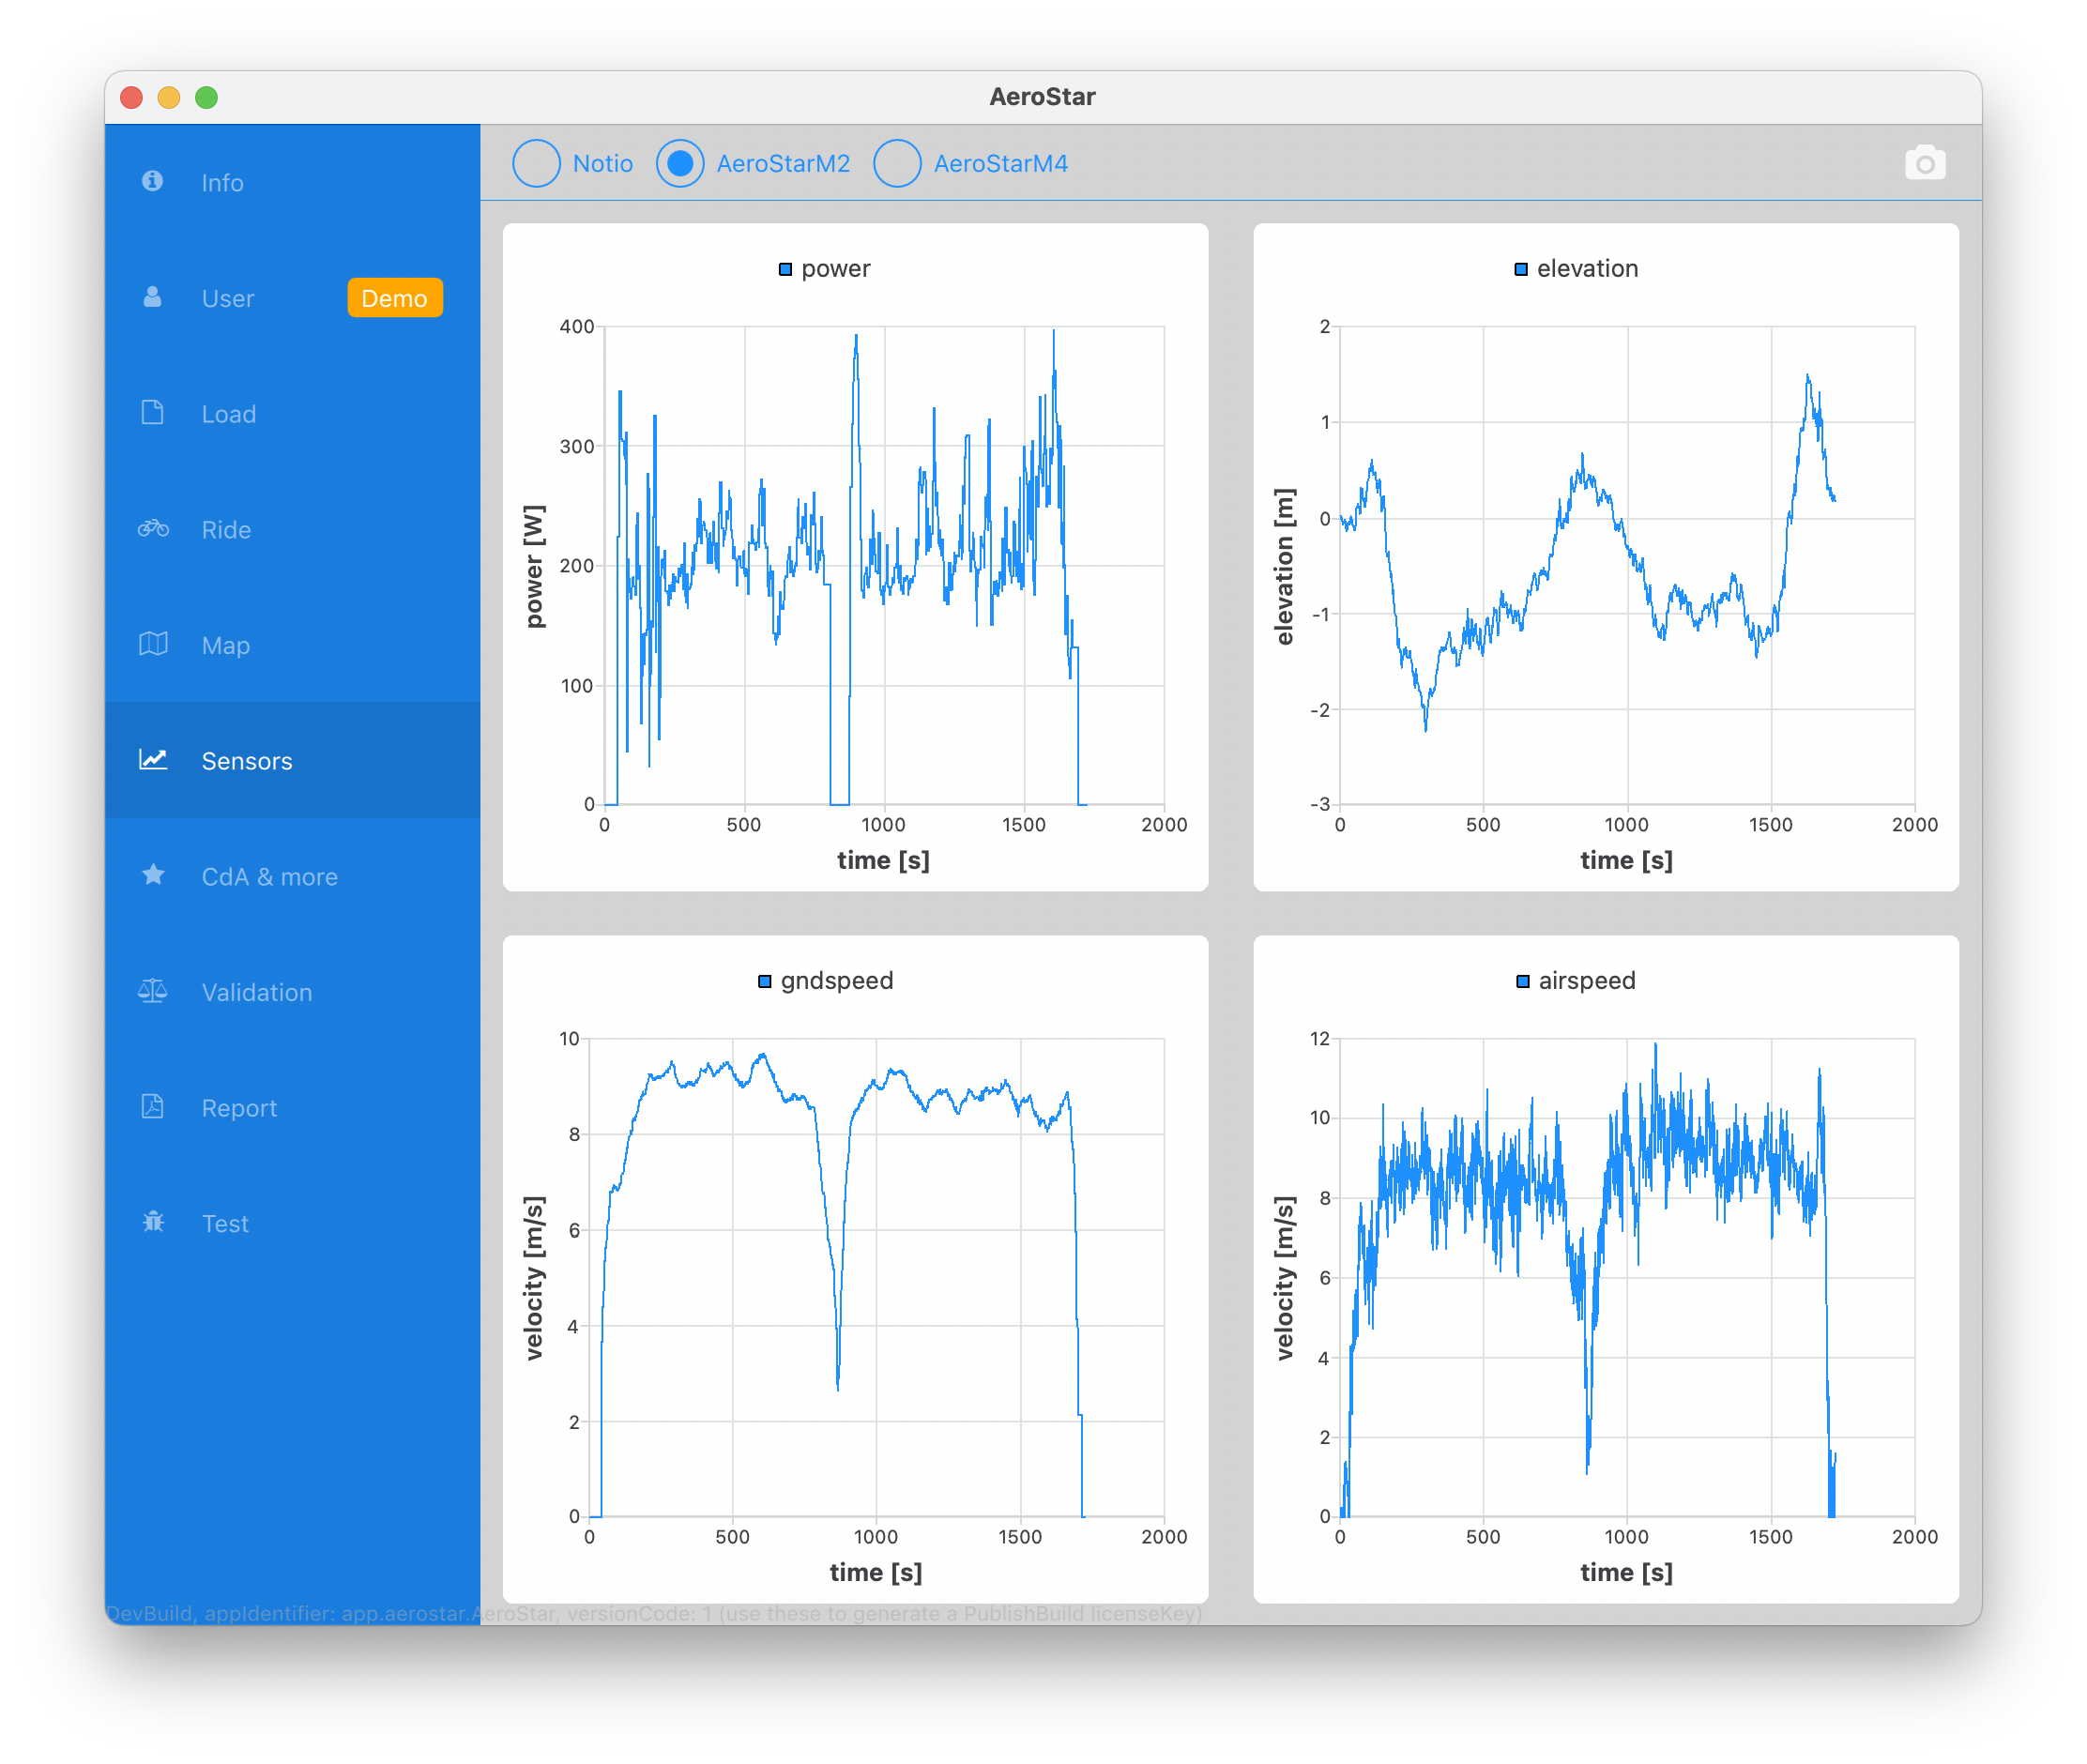The height and width of the screenshot is (1764, 2087).
Task: Select the AeroStarM2 radio button
Action: pos(680,163)
